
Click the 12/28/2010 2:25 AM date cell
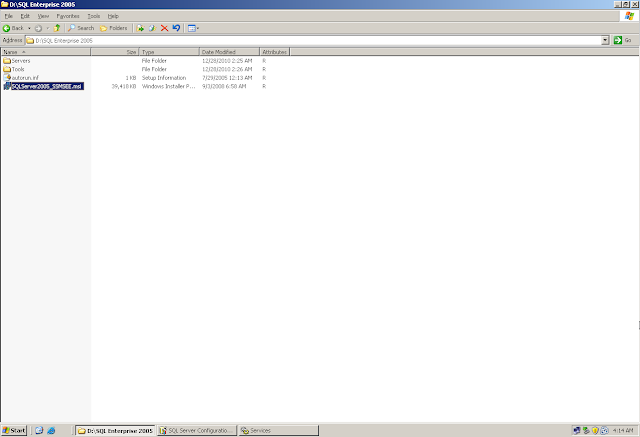click(227, 60)
